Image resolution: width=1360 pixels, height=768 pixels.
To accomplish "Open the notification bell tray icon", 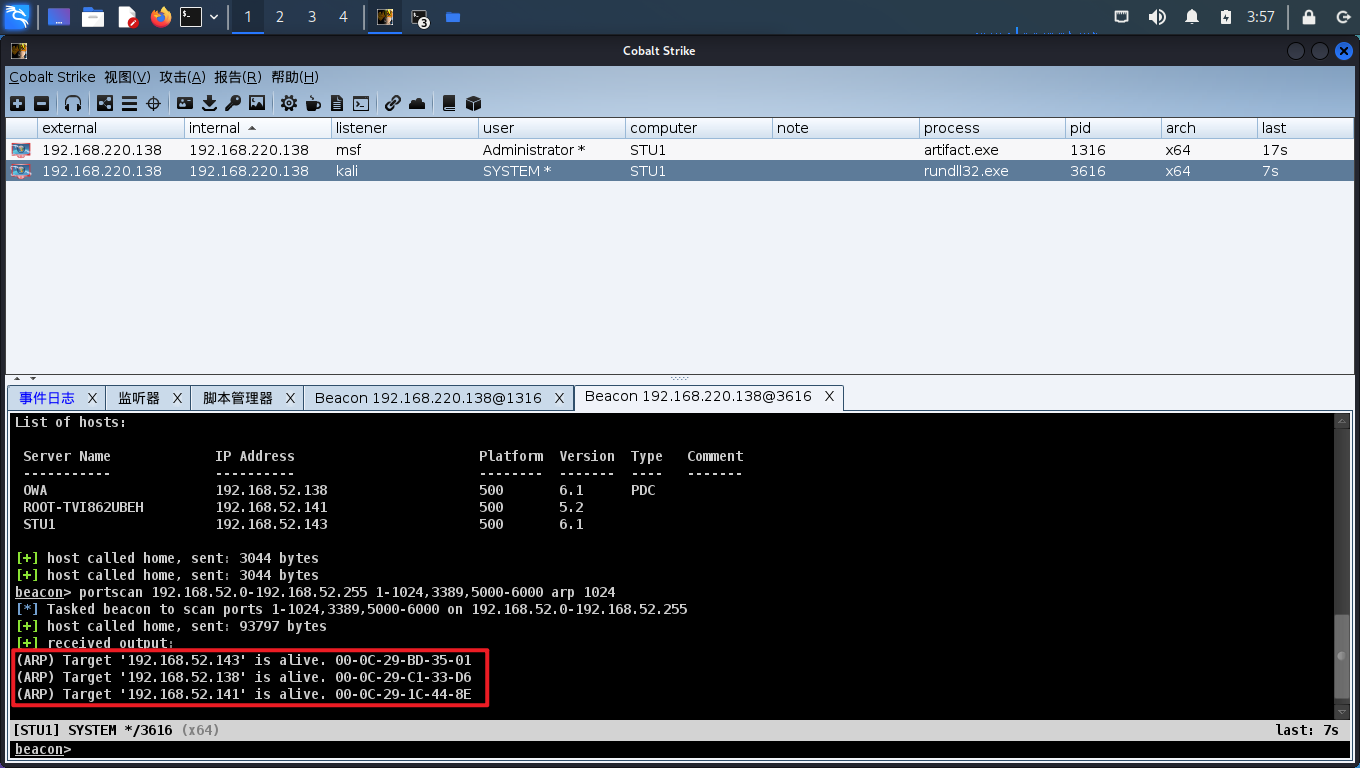I will [x=1192, y=17].
